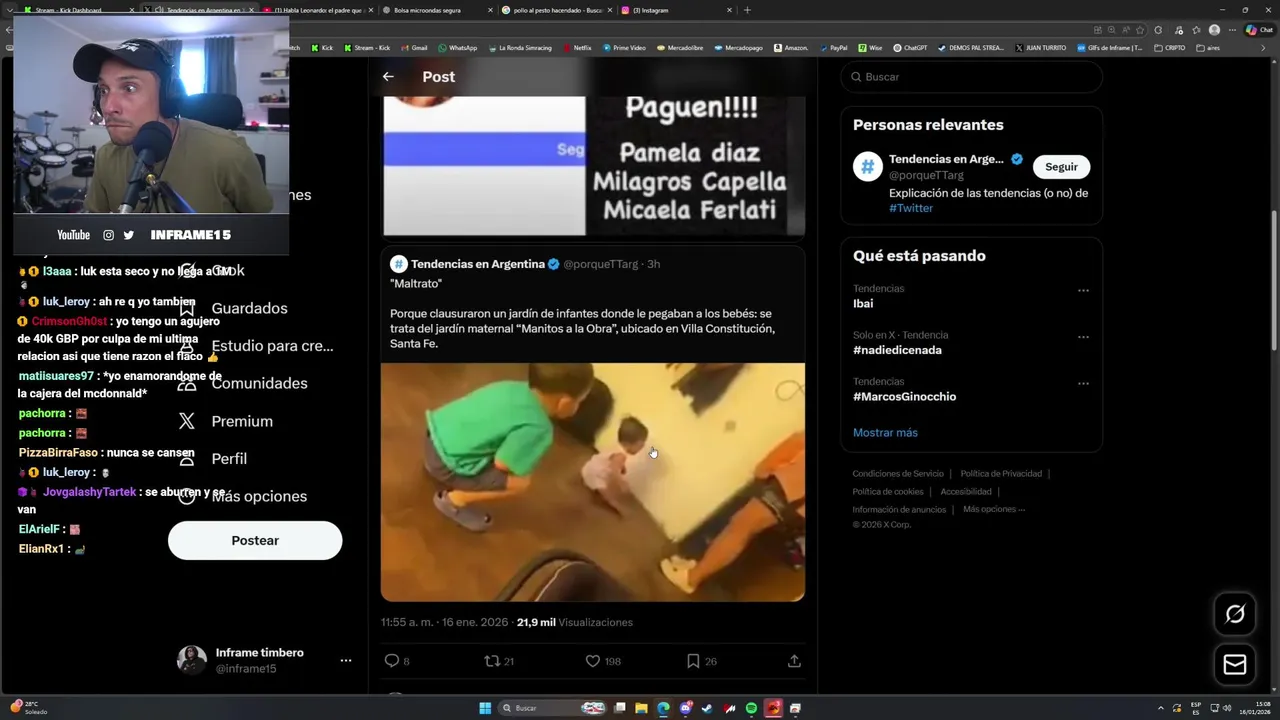Expand Mostrar más under trends

(885, 433)
